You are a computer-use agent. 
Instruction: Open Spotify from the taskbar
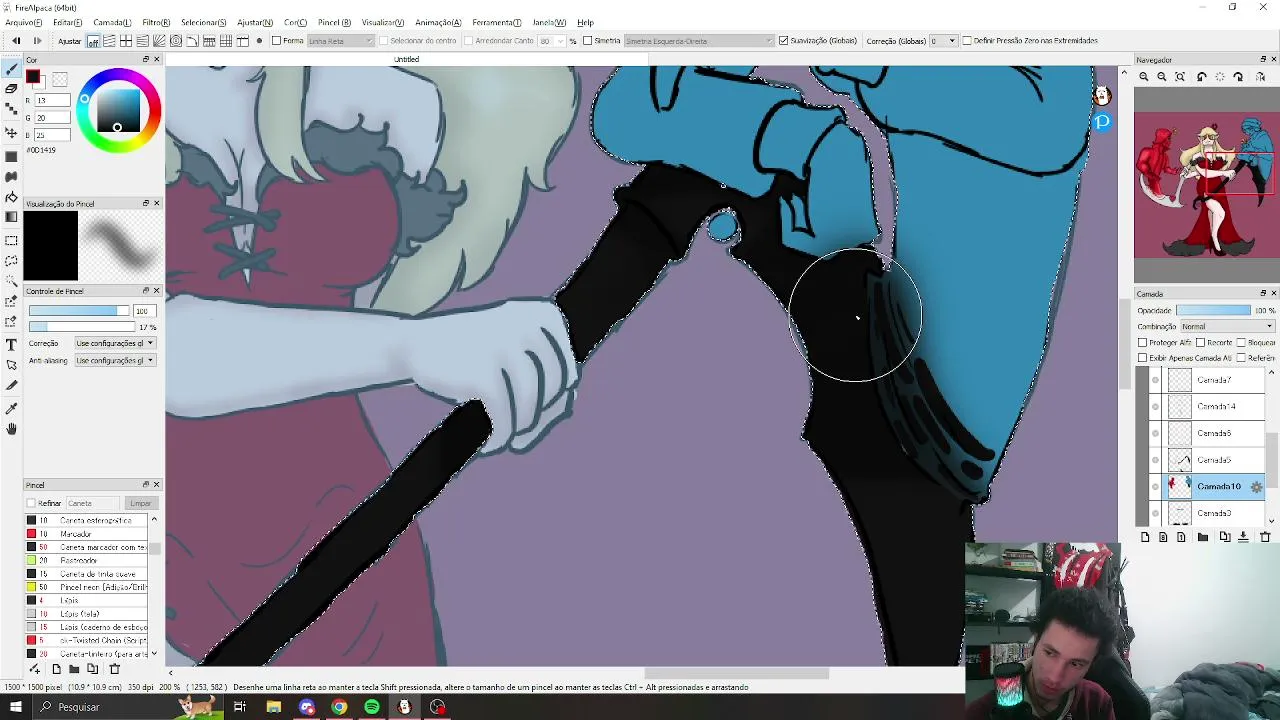pyautogui.click(x=372, y=707)
